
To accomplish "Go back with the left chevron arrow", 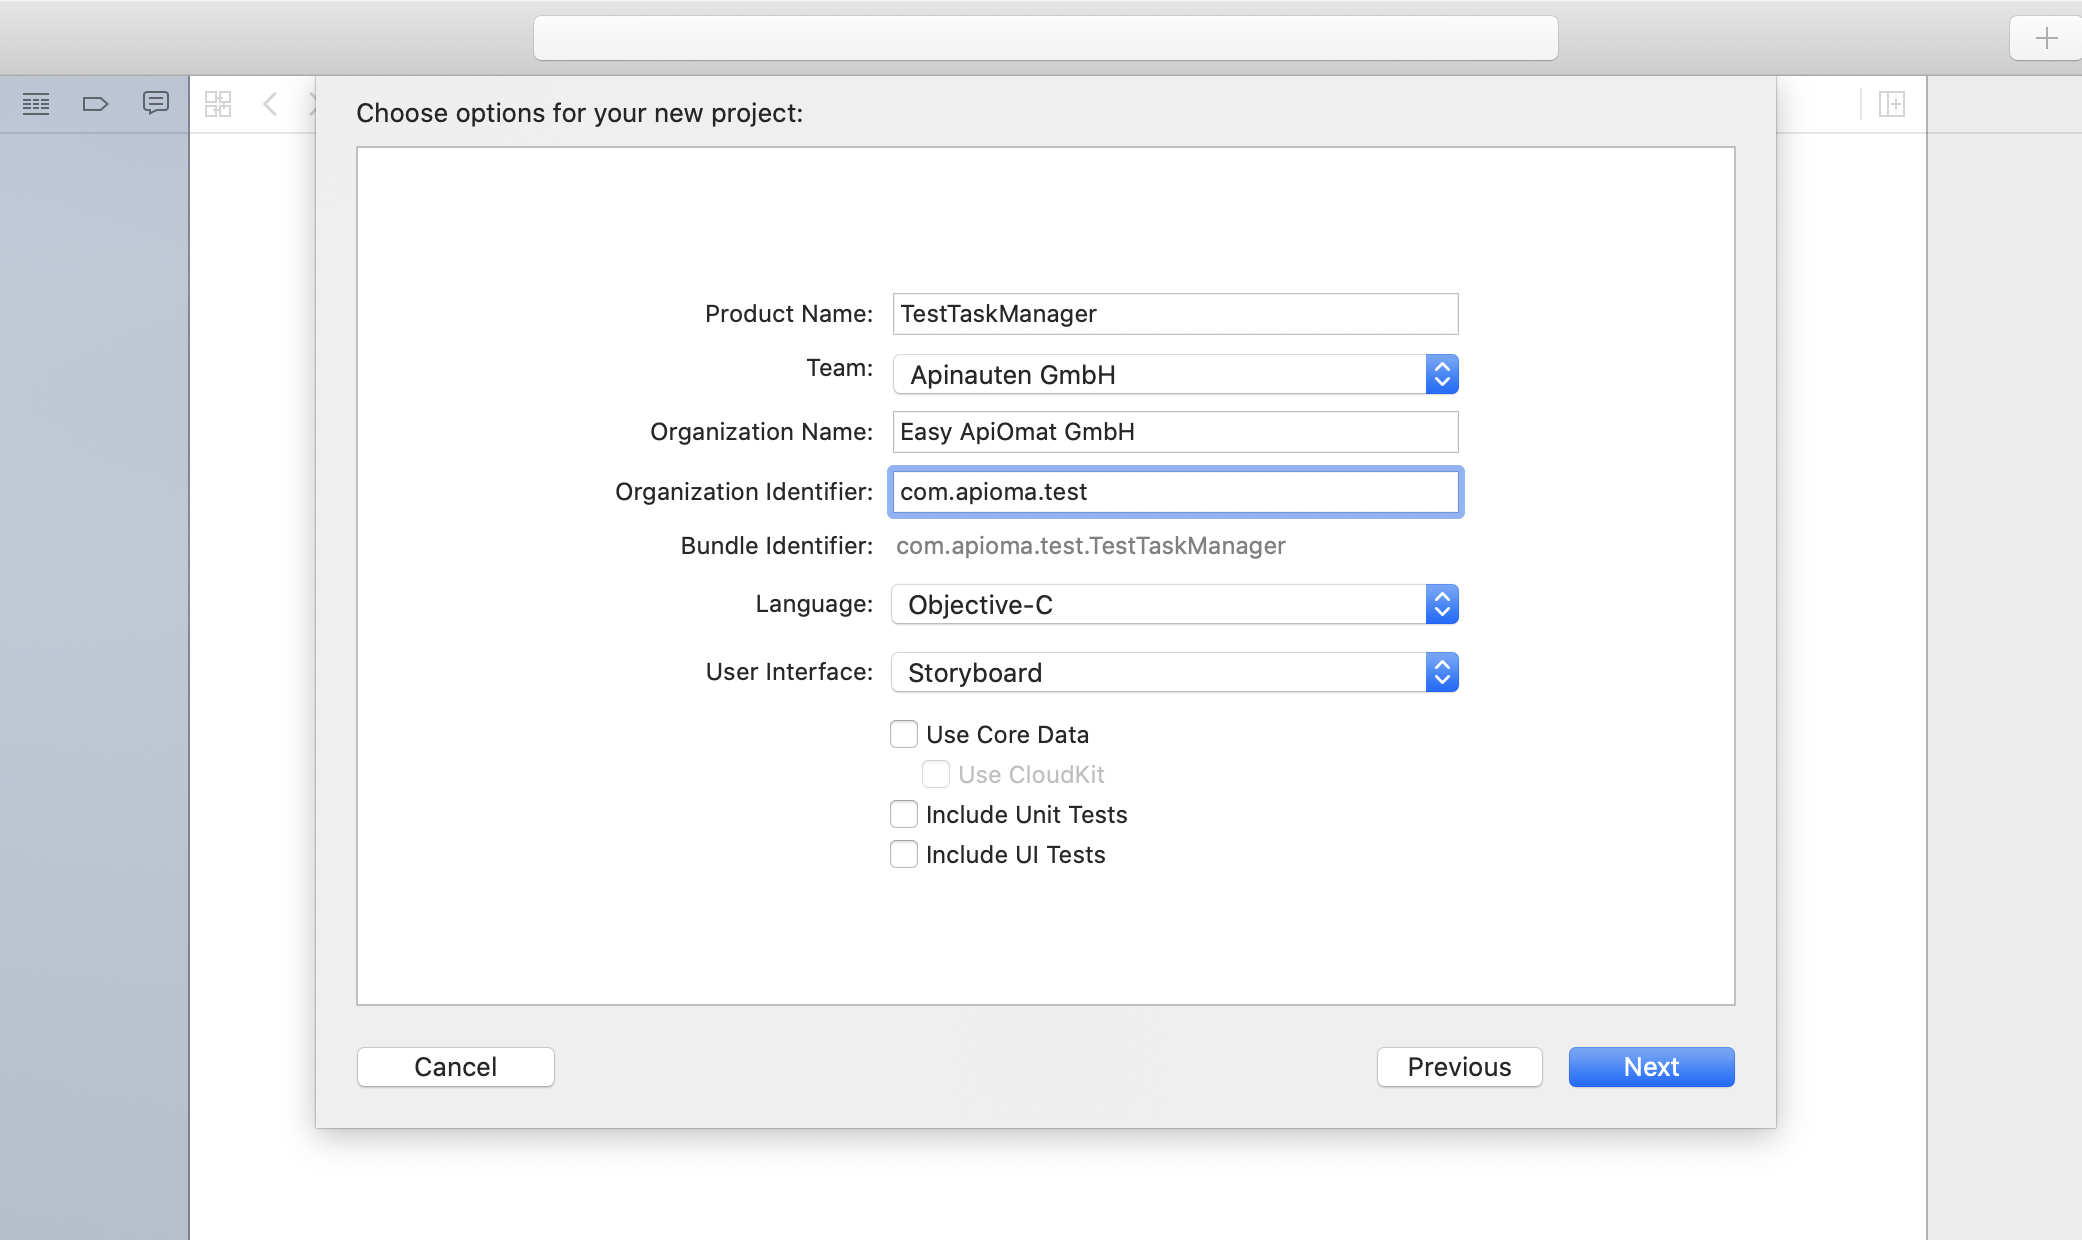I will (x=270, y=104).
